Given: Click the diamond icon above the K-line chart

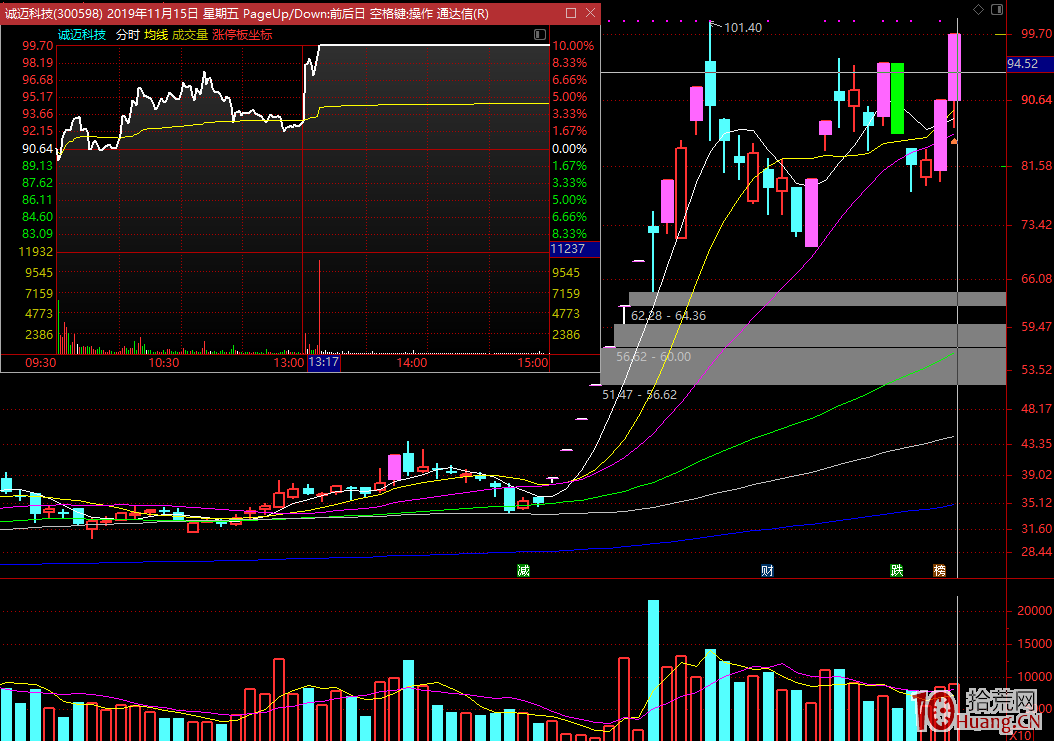Looking at the screenshot, I should (x=978, y=9).
